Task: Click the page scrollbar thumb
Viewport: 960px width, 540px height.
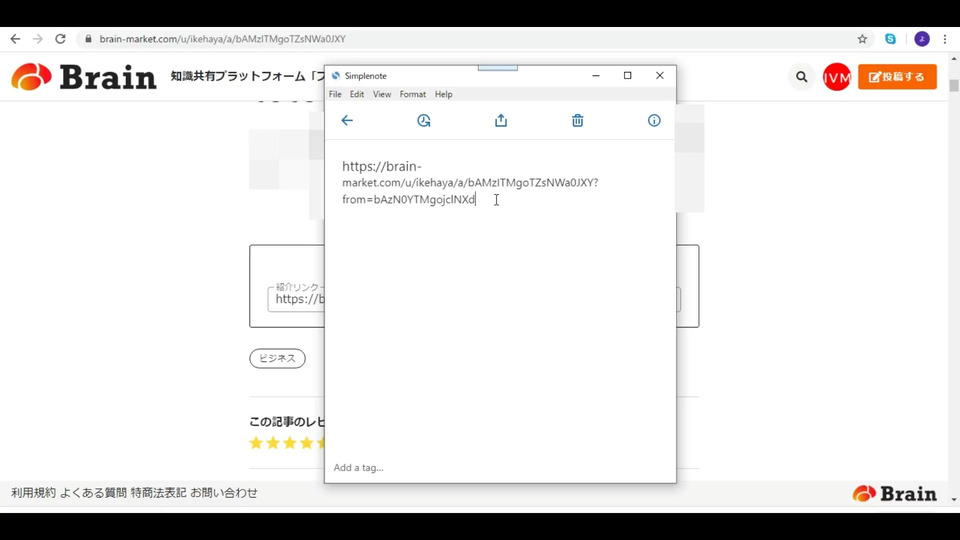Action: coord(954,85)
